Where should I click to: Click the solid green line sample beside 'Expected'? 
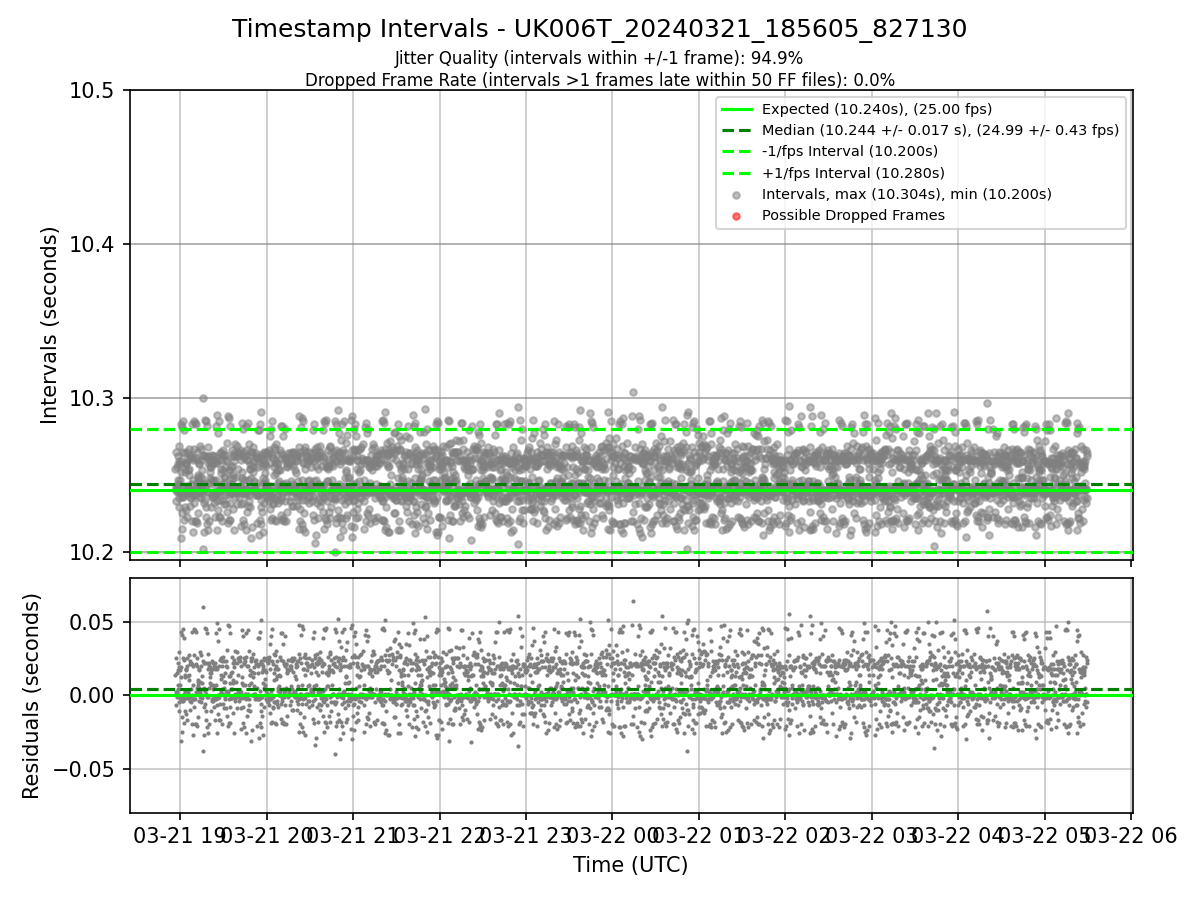(x=737, y=109)
